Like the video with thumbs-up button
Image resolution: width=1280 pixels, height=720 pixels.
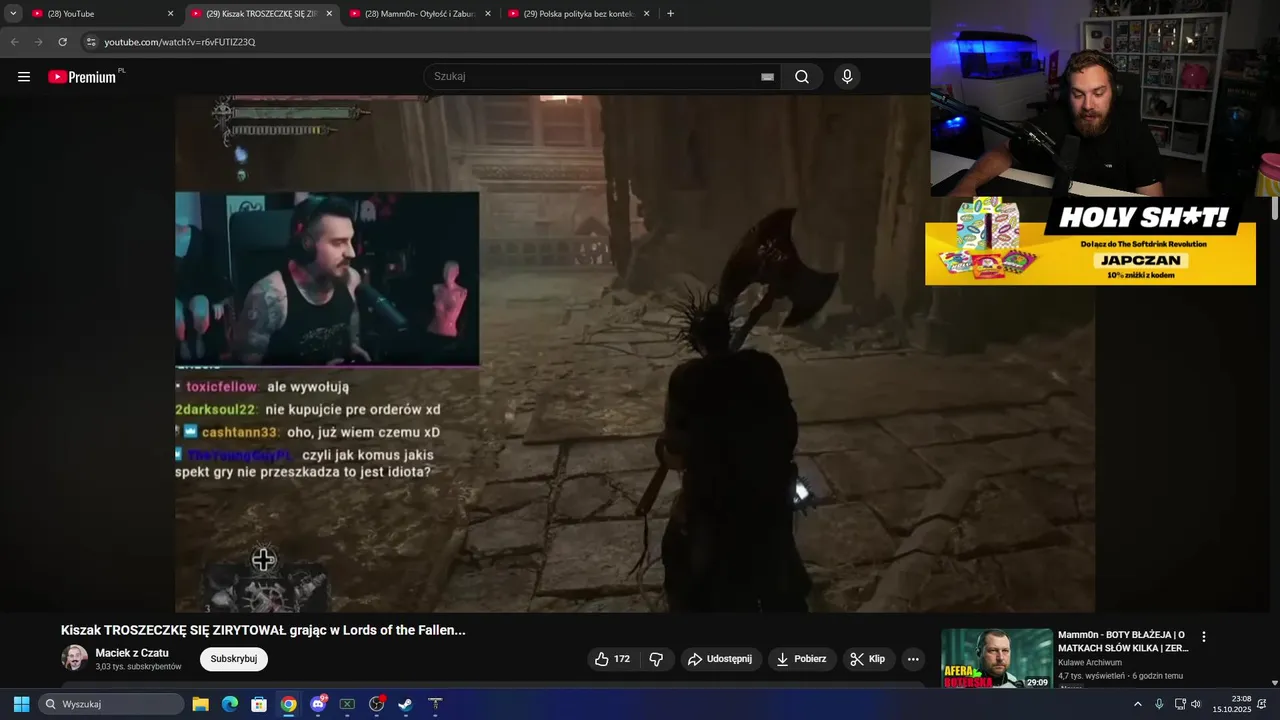[612, 659]
